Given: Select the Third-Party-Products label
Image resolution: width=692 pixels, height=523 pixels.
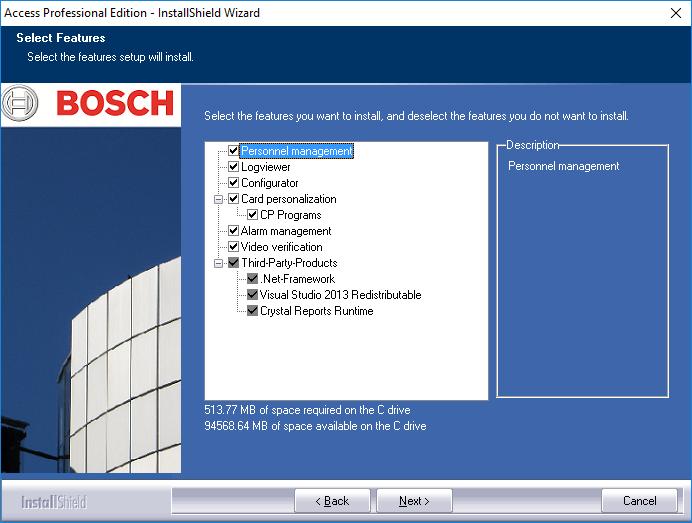Looking at the screenshot, I should point(289,263).
